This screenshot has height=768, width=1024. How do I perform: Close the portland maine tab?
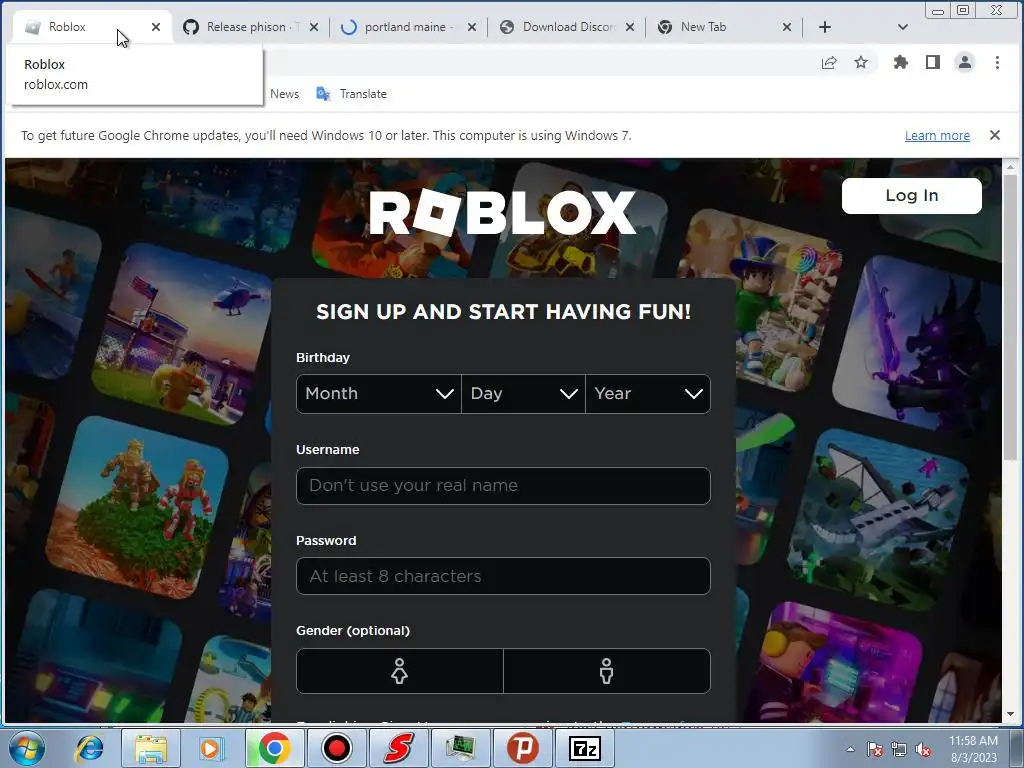(472, 27)
